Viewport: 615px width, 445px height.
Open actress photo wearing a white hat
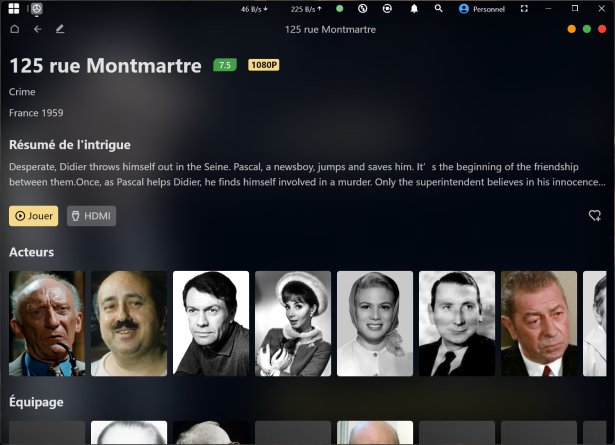click(x=293, y=323)
